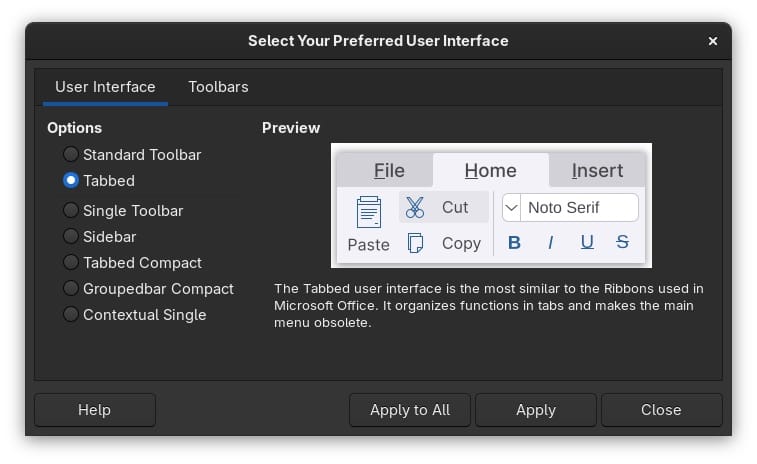Pick the Sidebar interface option
Viewport: 757px width, 464px height.
coord(71,237)
